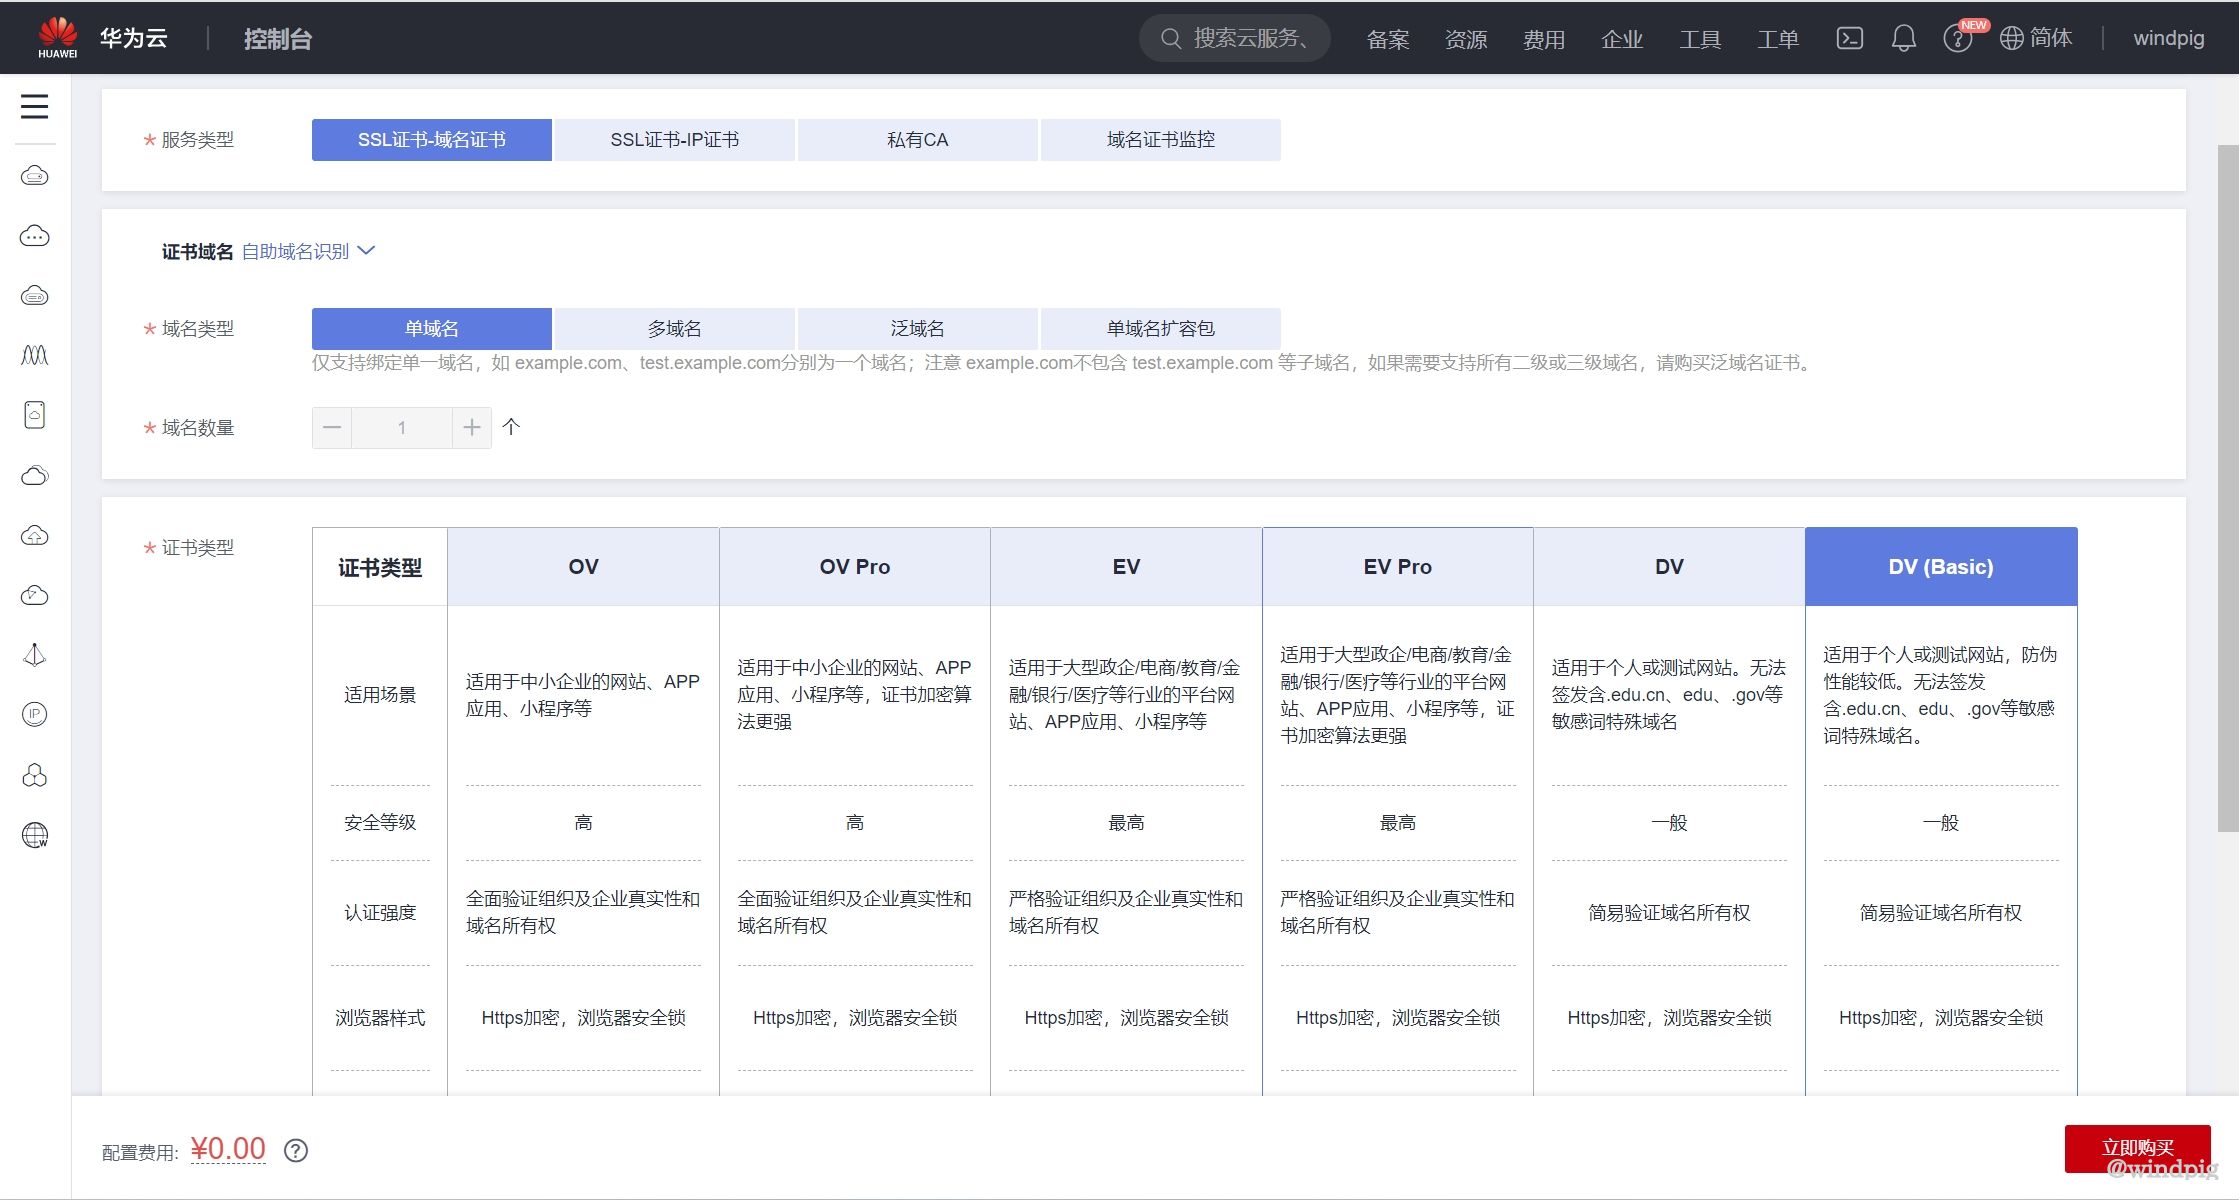Click the cloud service search box
The width and height of the screenshot is (2239, 1200).
click(x=1235, y=38)
